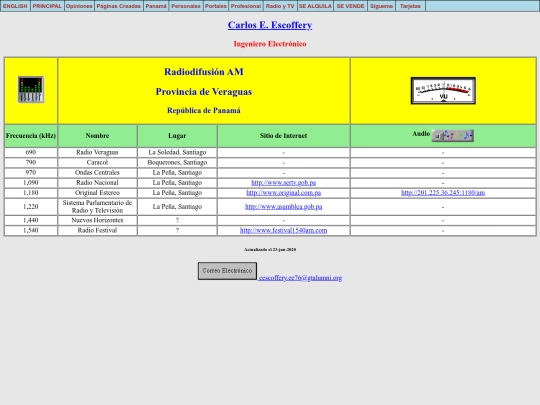Click the 1,440 frequency cell
The width and height of the screenshot is (540, 405).
[x=31, y=220]
